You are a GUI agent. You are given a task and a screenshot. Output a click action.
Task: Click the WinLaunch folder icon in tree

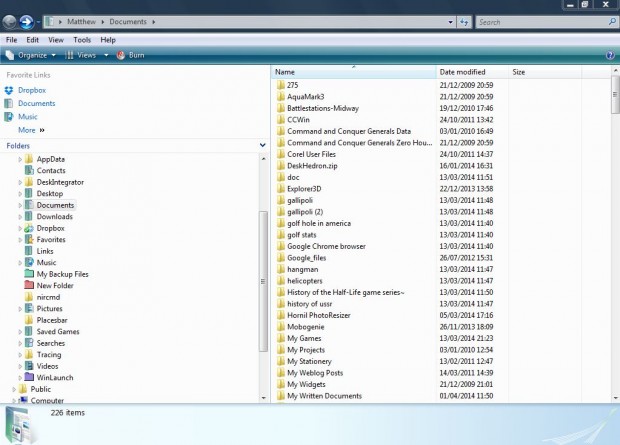[x=28, y=377]
